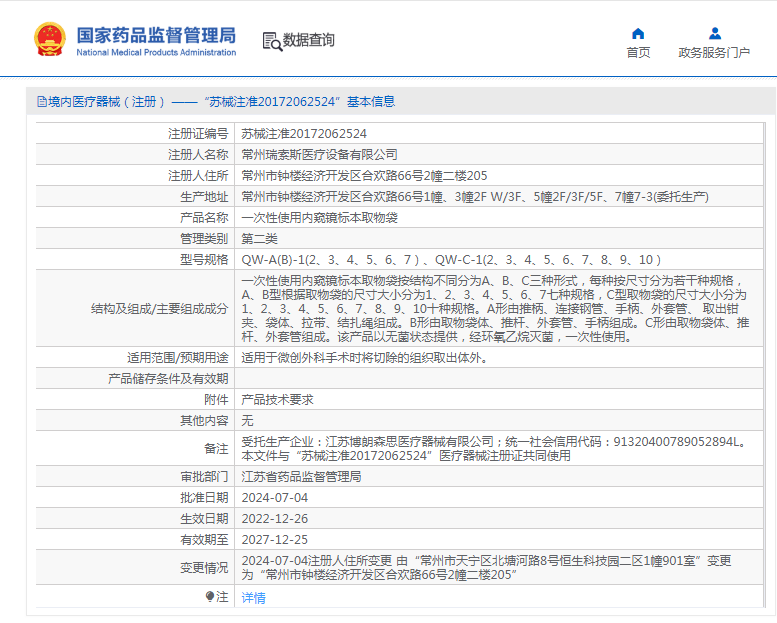The height and width of the screenshot is (623, 777).
Task: Click the national emblem logo
Action: tap(50, 39)
